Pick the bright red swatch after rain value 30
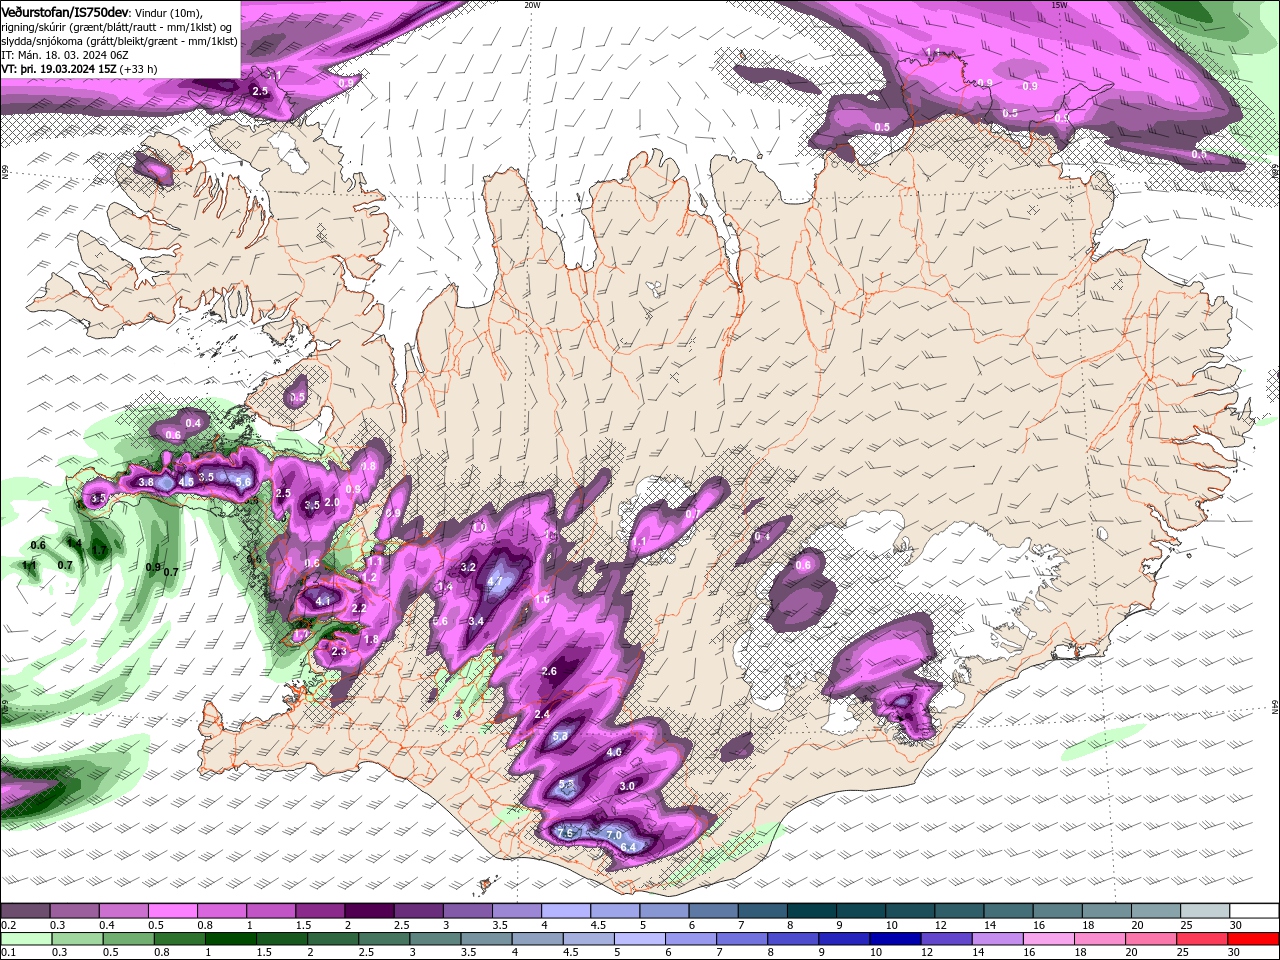 tap(1254, 939)
